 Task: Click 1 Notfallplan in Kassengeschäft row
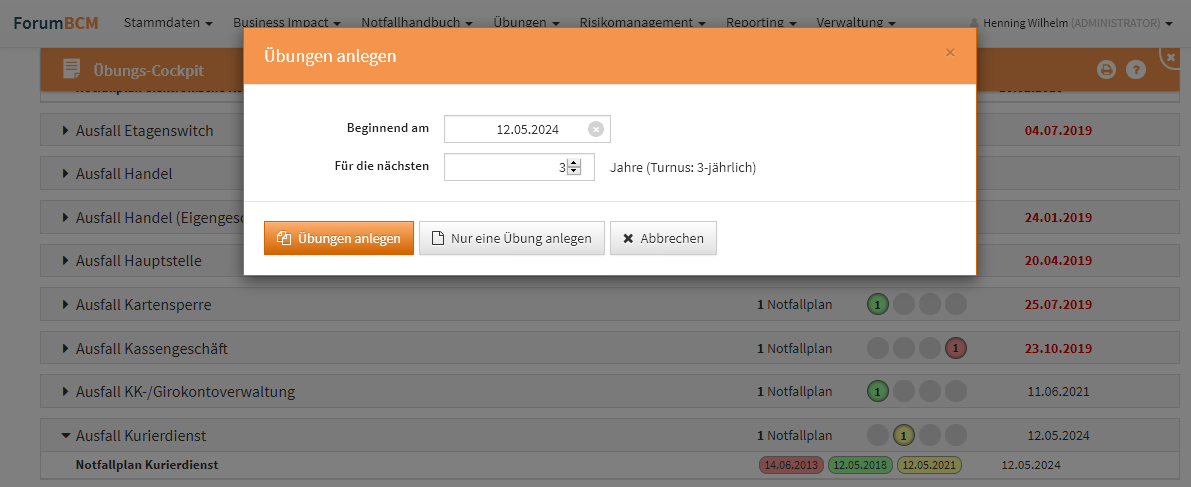[795, 349]
